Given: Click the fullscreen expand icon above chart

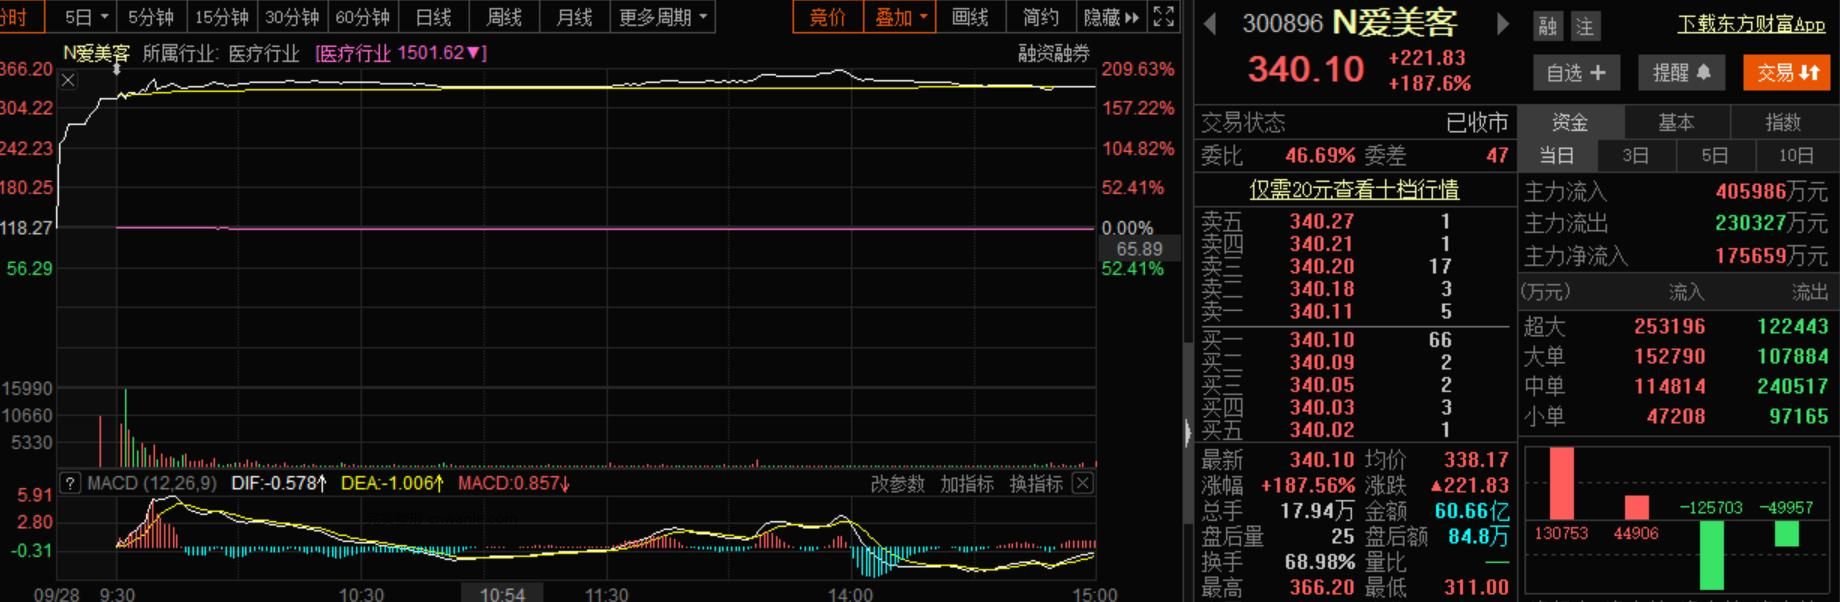Looking at the screenshot, I should click(x=1163, y=17).
